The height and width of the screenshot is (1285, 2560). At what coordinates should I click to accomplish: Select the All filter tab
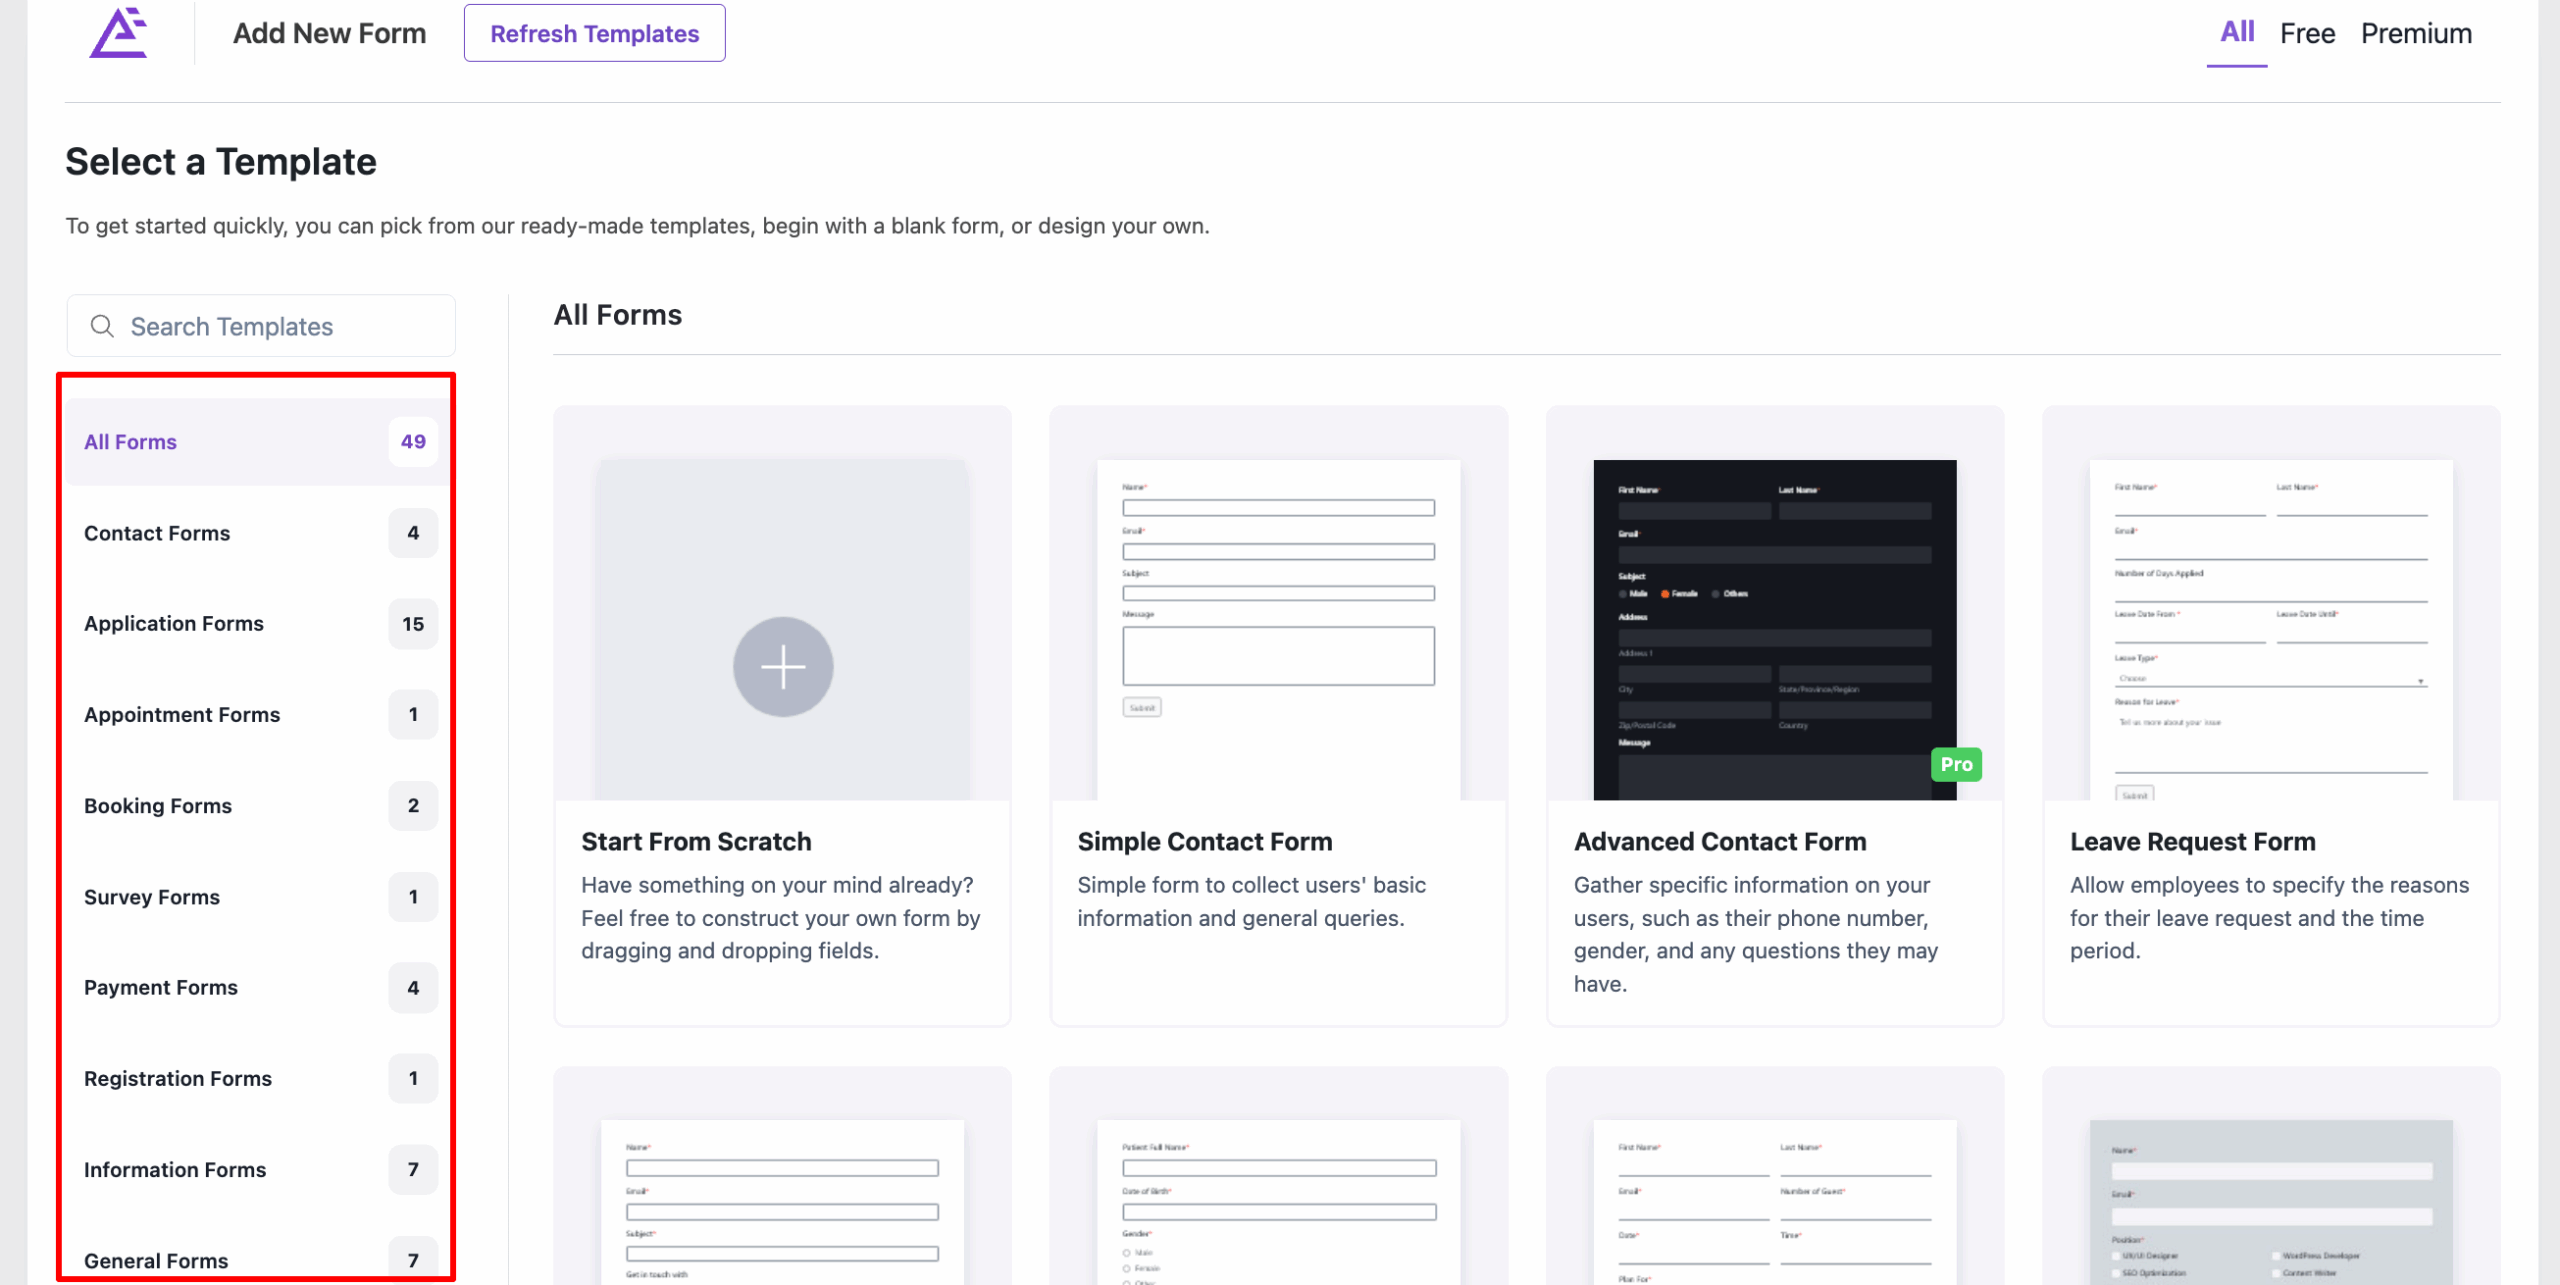click(x=2236, y=32)
